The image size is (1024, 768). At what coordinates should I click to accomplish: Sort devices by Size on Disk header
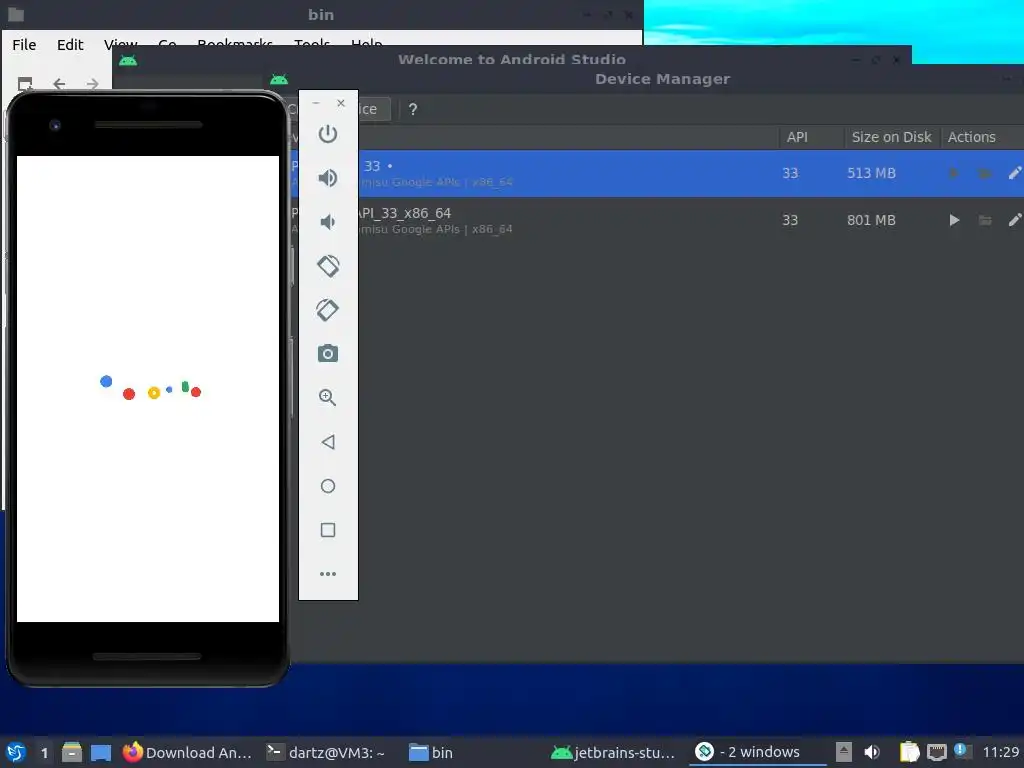click(891, 137)
